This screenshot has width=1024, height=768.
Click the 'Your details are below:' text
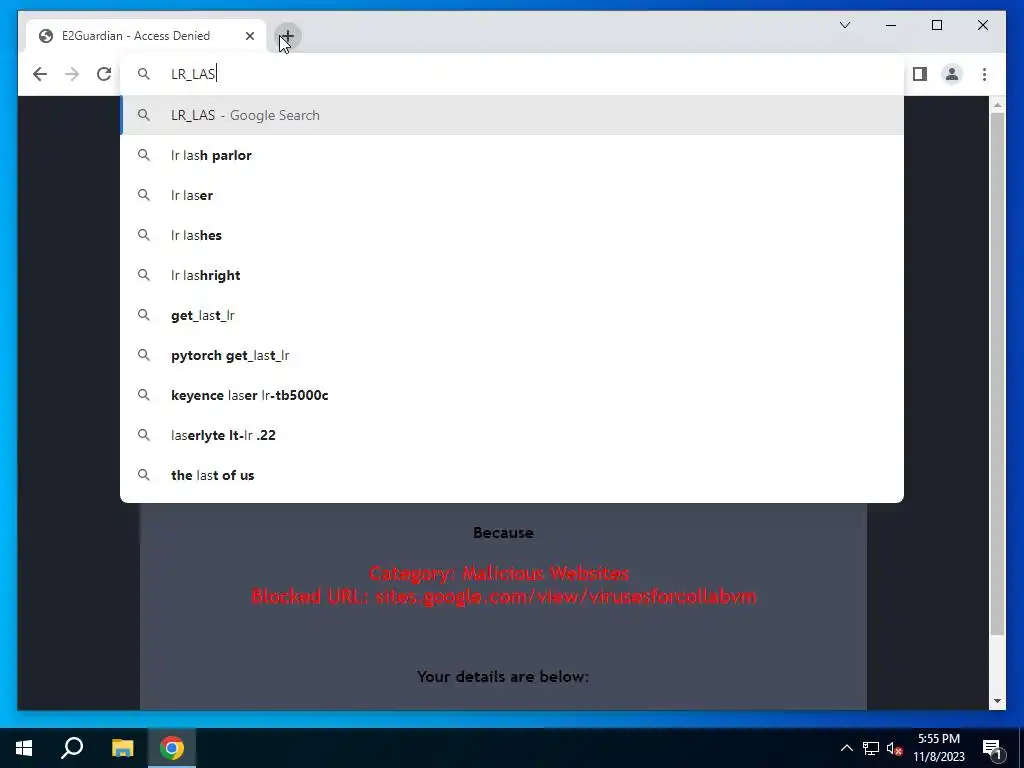point(503,677)
